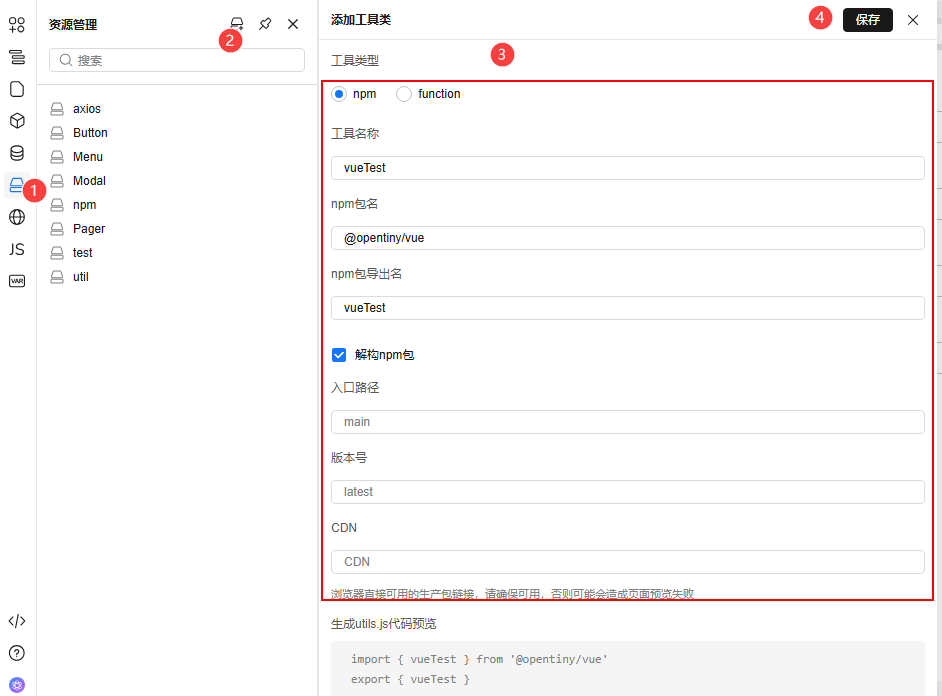Click the 搜索 search box
Image resolution: width=942 pixels, height=696 pixels.
tap(176, 60)
